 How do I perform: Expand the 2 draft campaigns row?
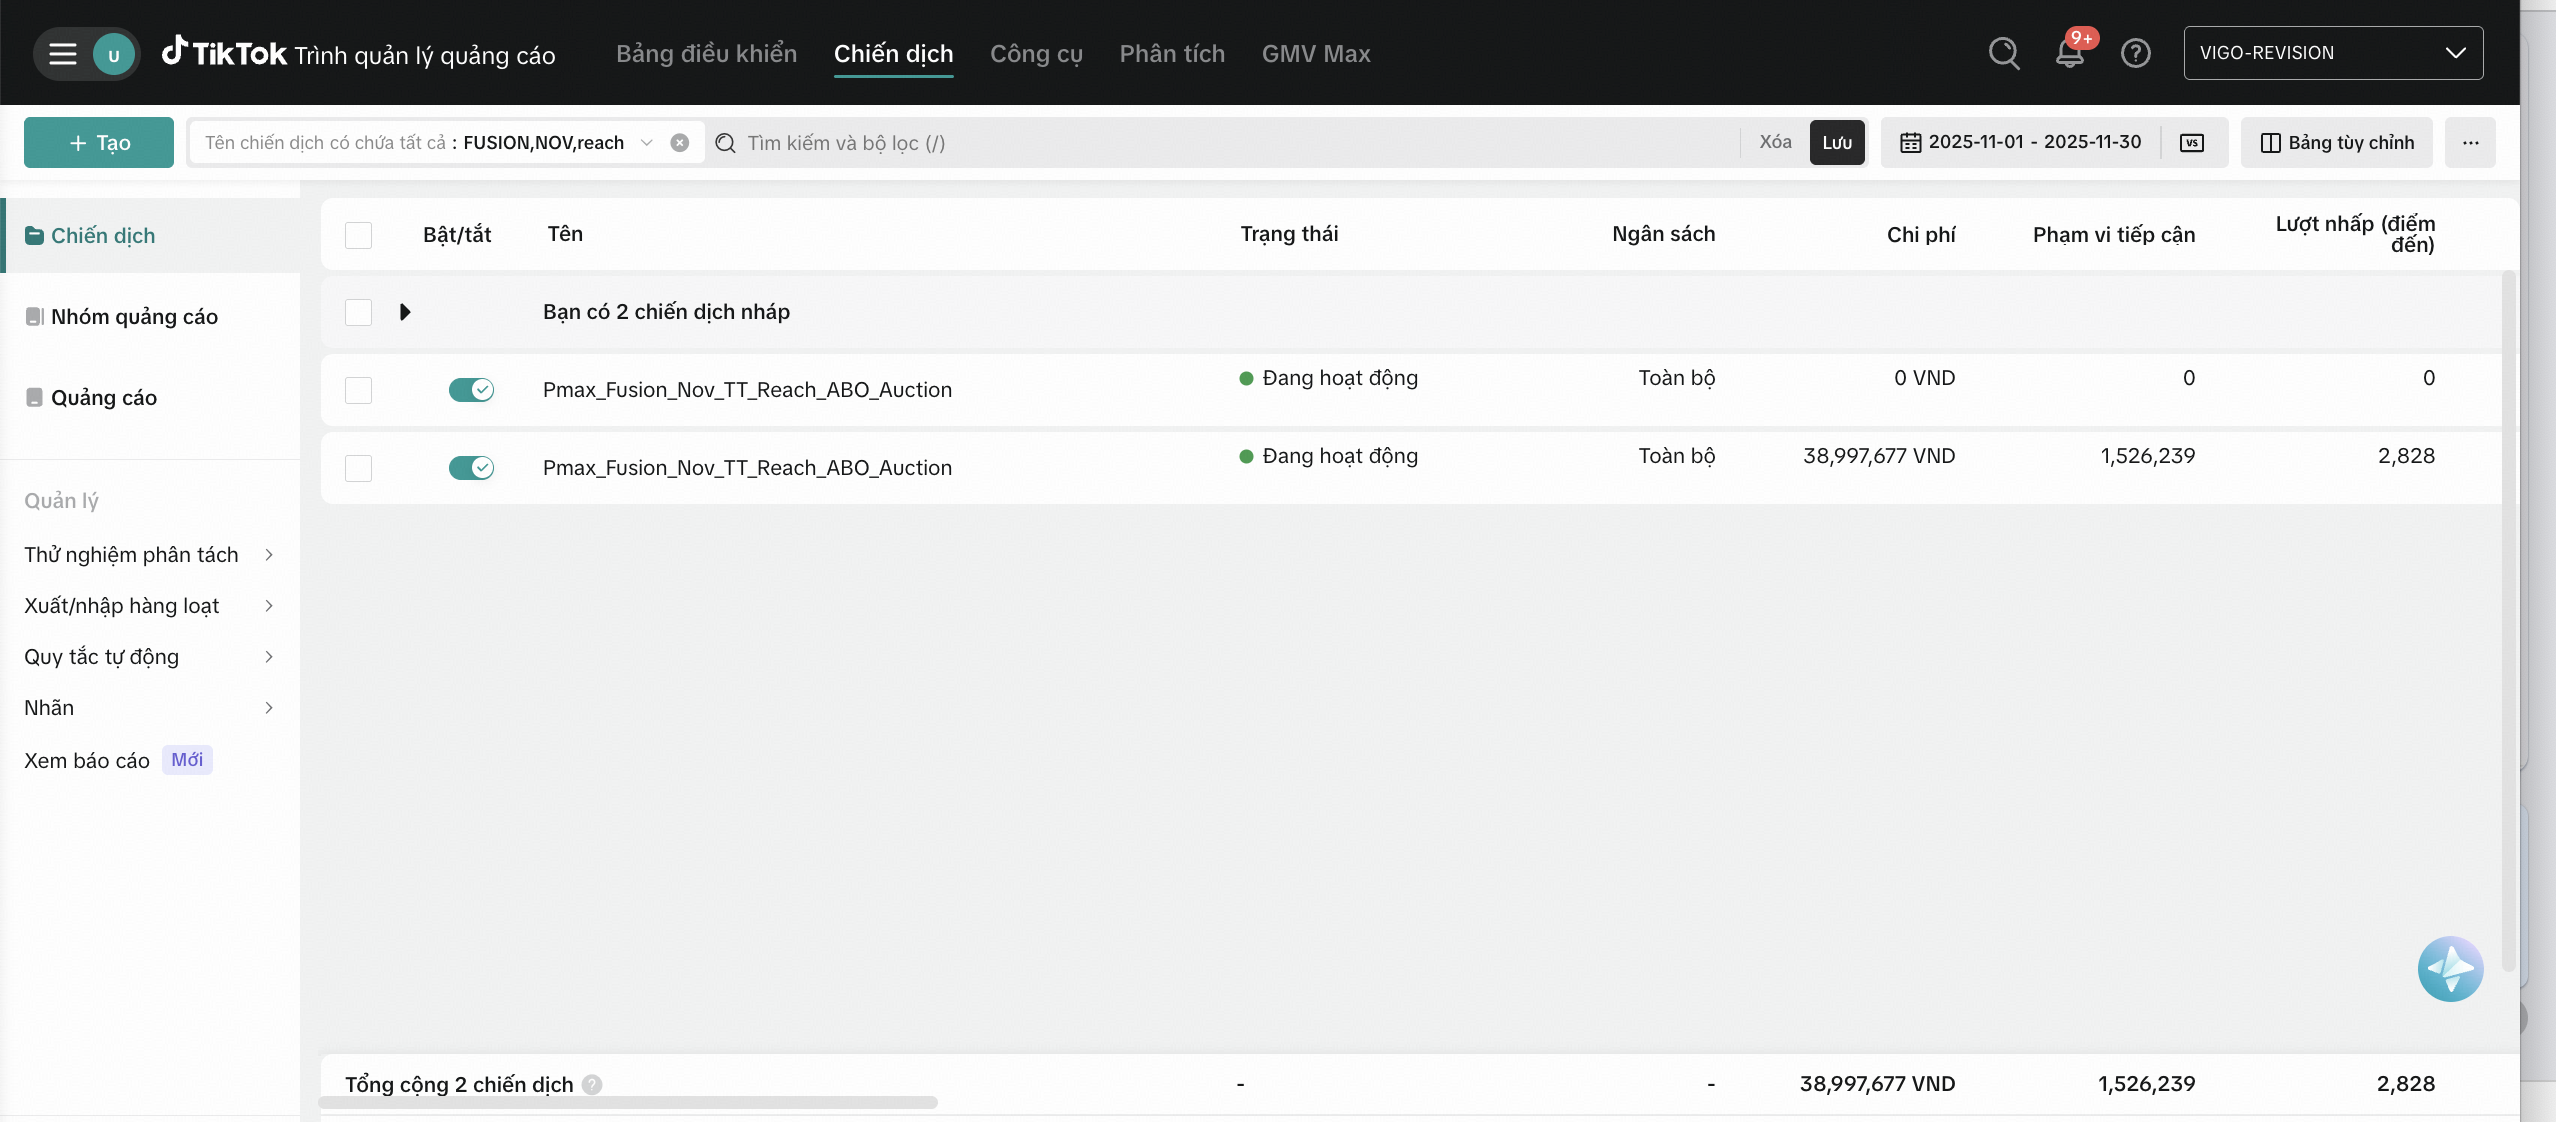click(405, 312)
